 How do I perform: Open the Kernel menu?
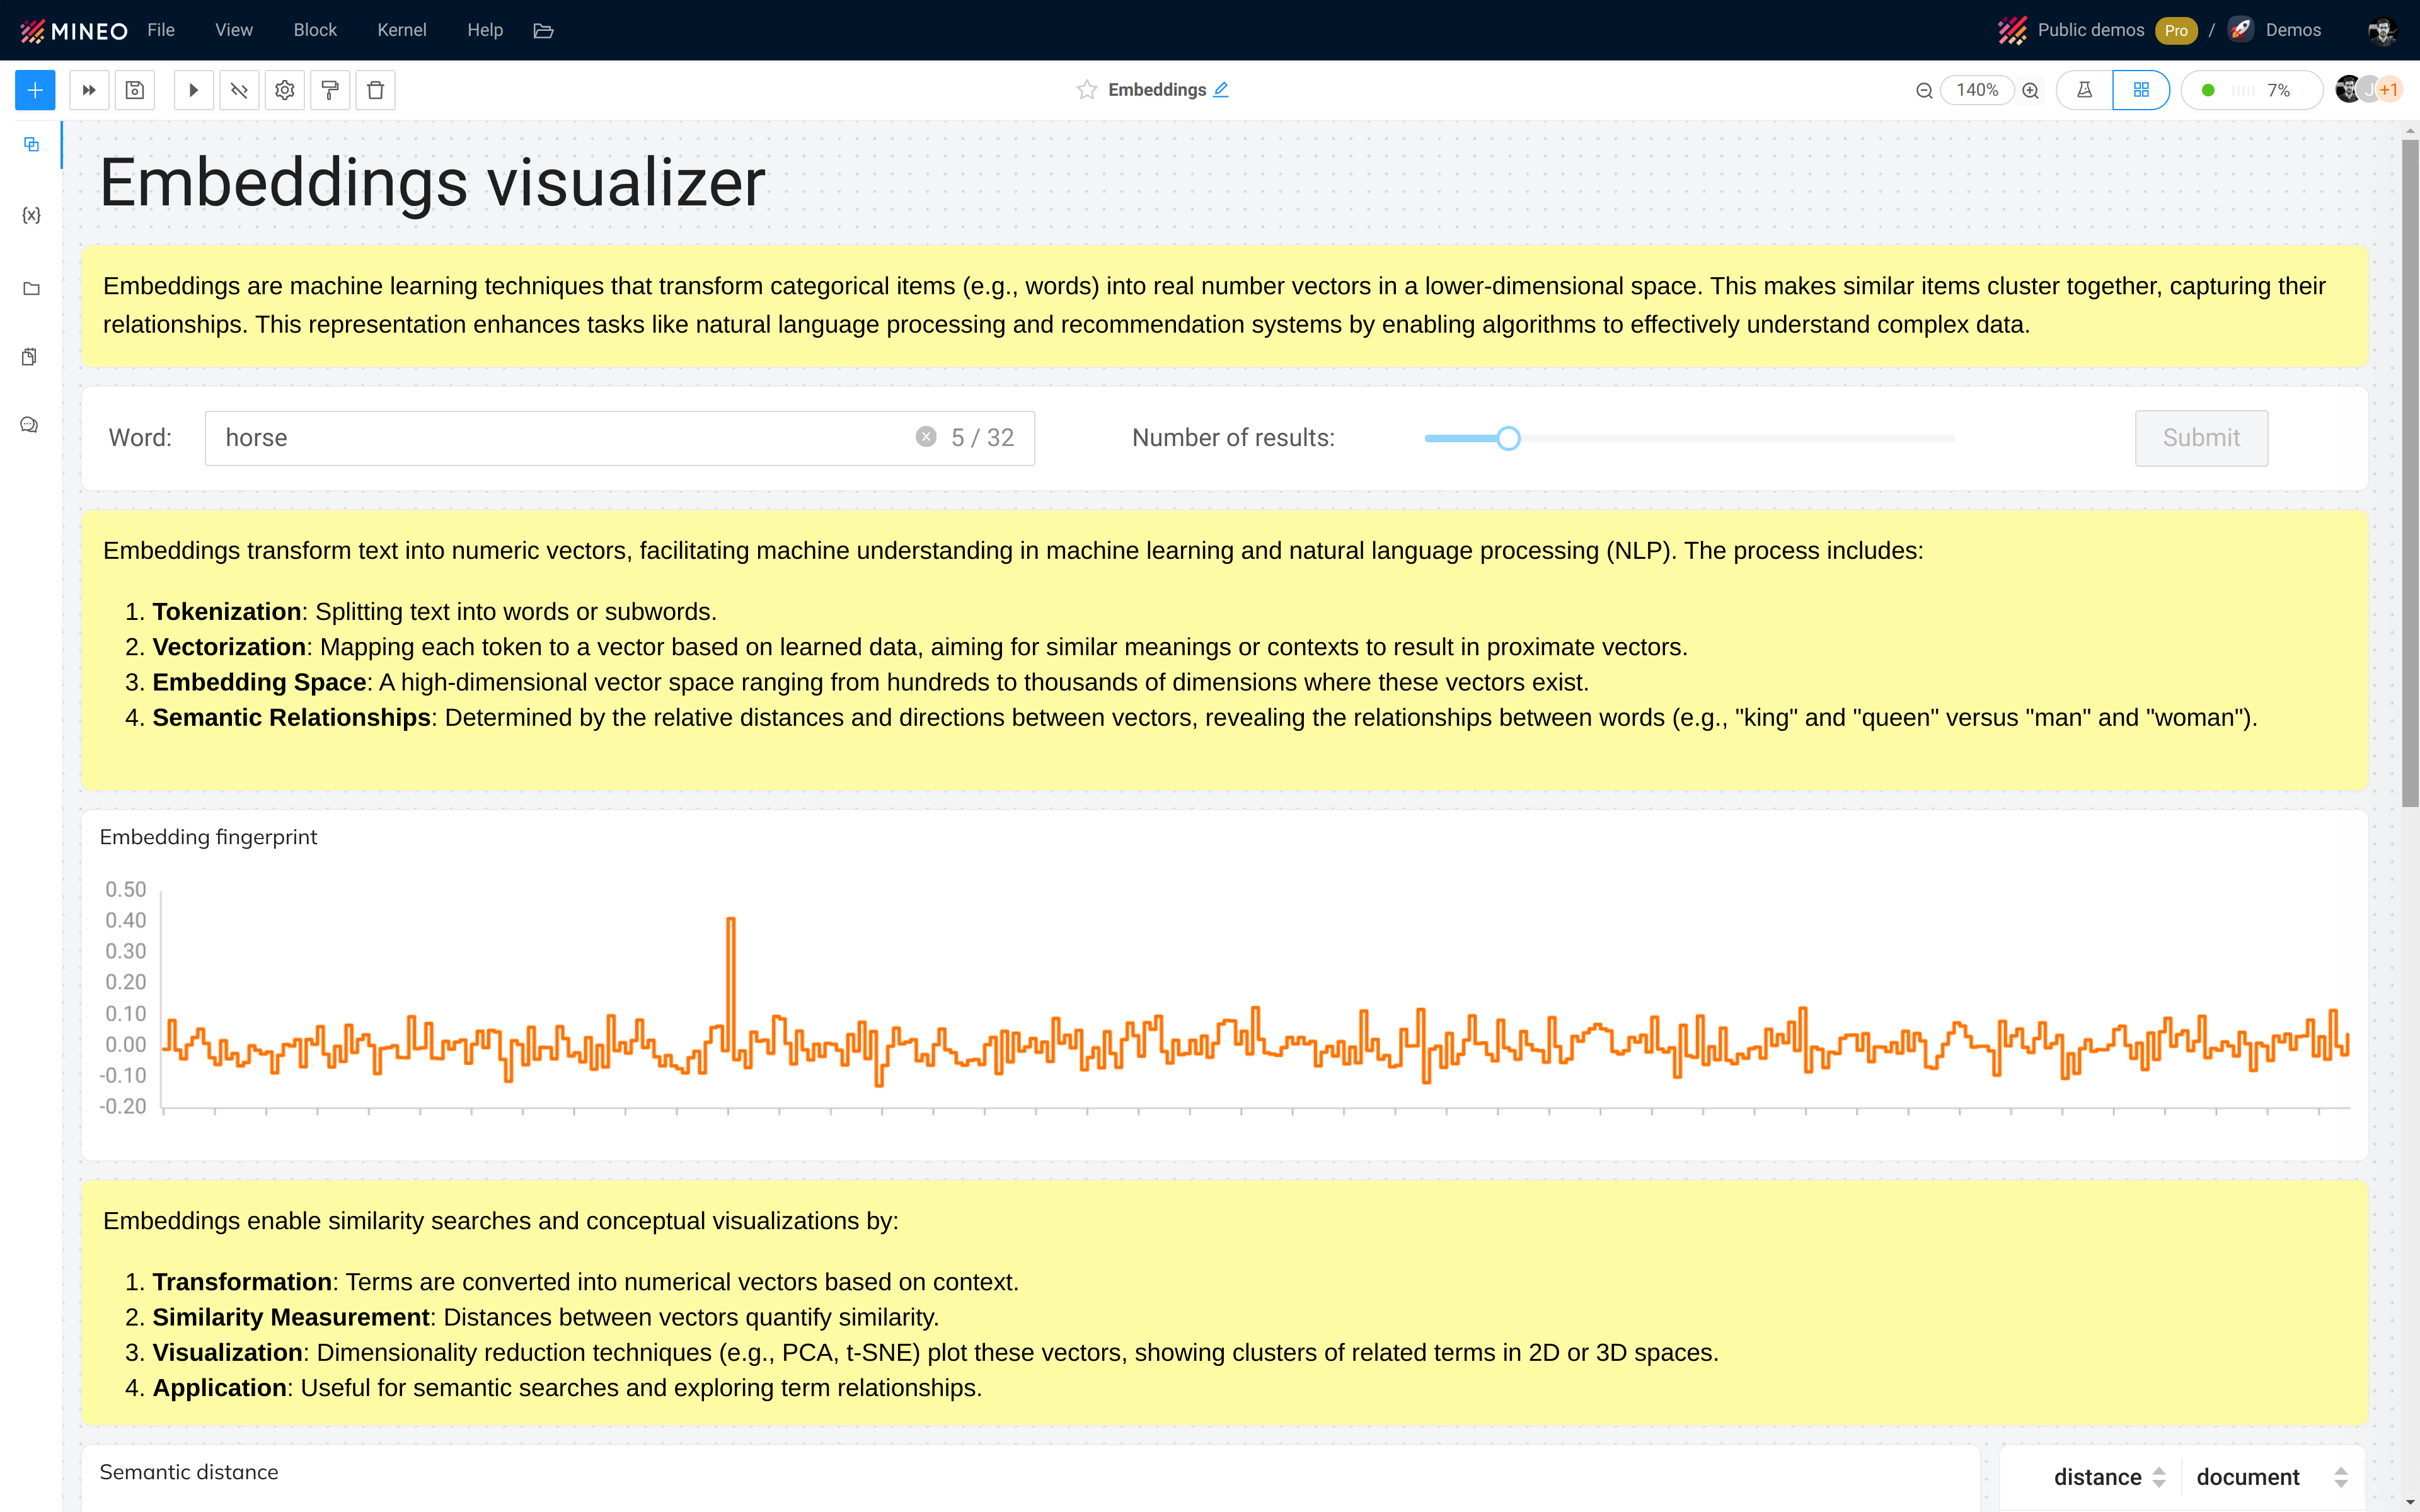[401, 30]
